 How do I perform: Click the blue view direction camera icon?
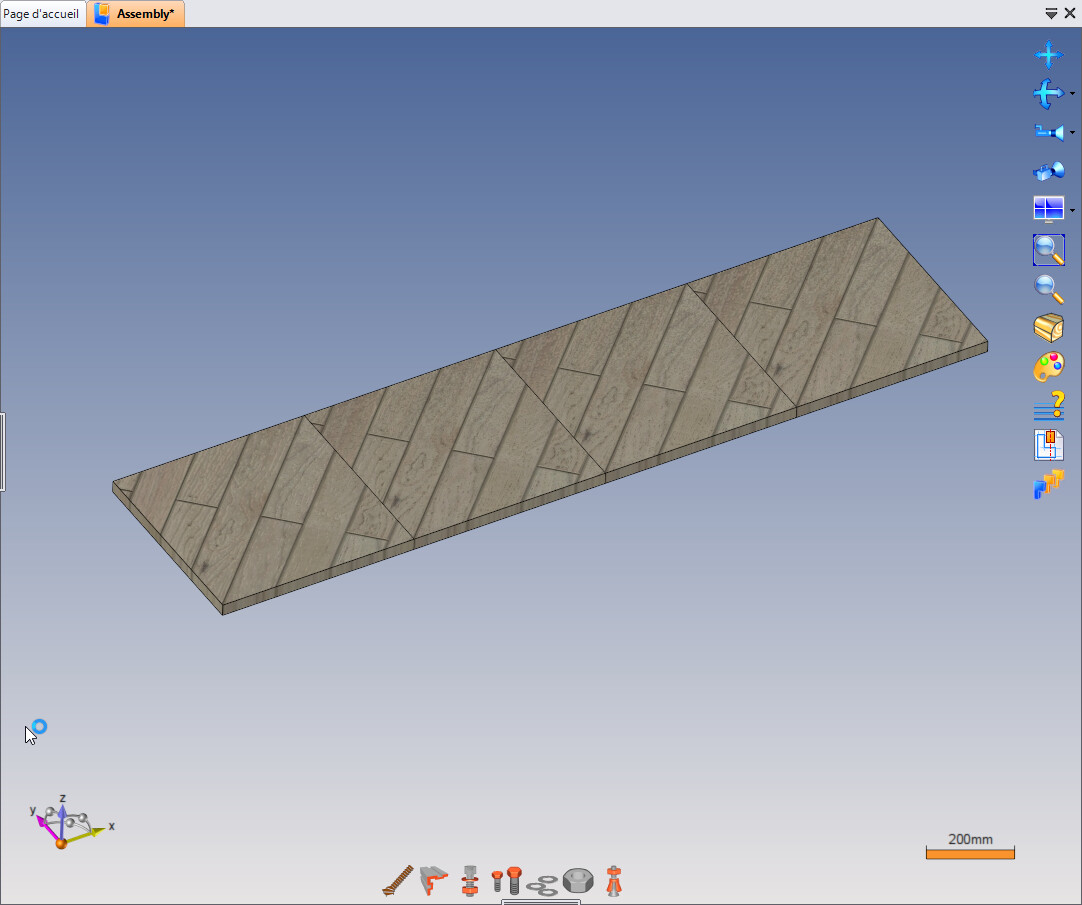coord(1049,132)
